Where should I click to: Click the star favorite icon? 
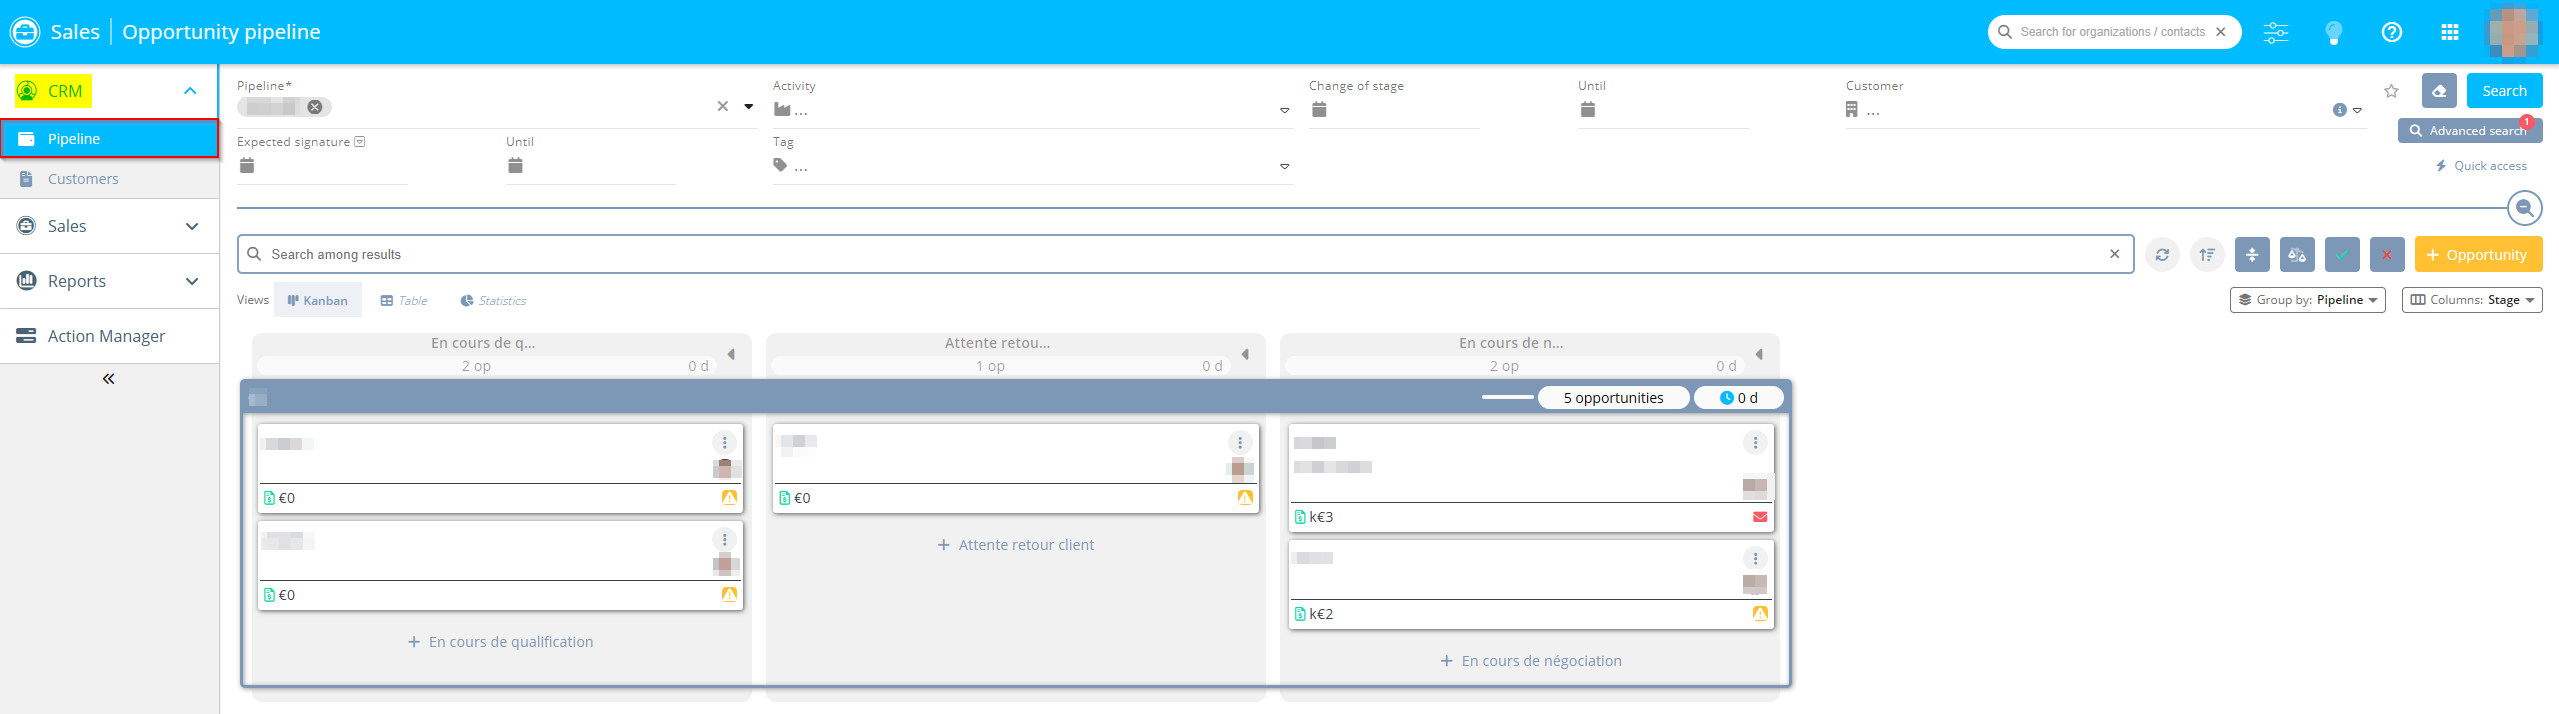click(x=2391, y=91)
